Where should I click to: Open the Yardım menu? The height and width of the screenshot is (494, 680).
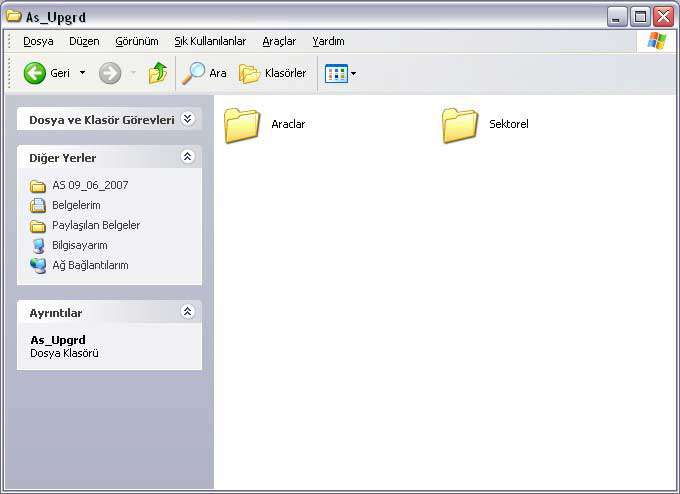coord(328,41)
